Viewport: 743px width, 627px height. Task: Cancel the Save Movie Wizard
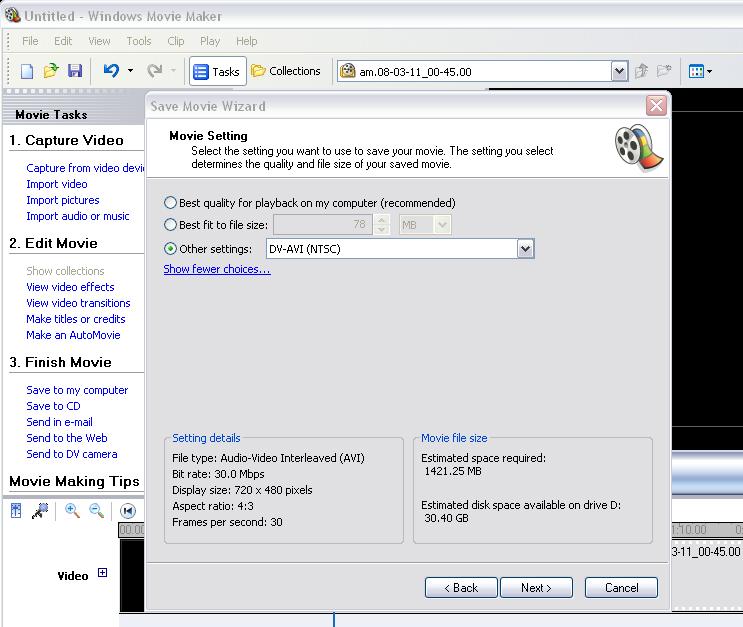point(621,588)
